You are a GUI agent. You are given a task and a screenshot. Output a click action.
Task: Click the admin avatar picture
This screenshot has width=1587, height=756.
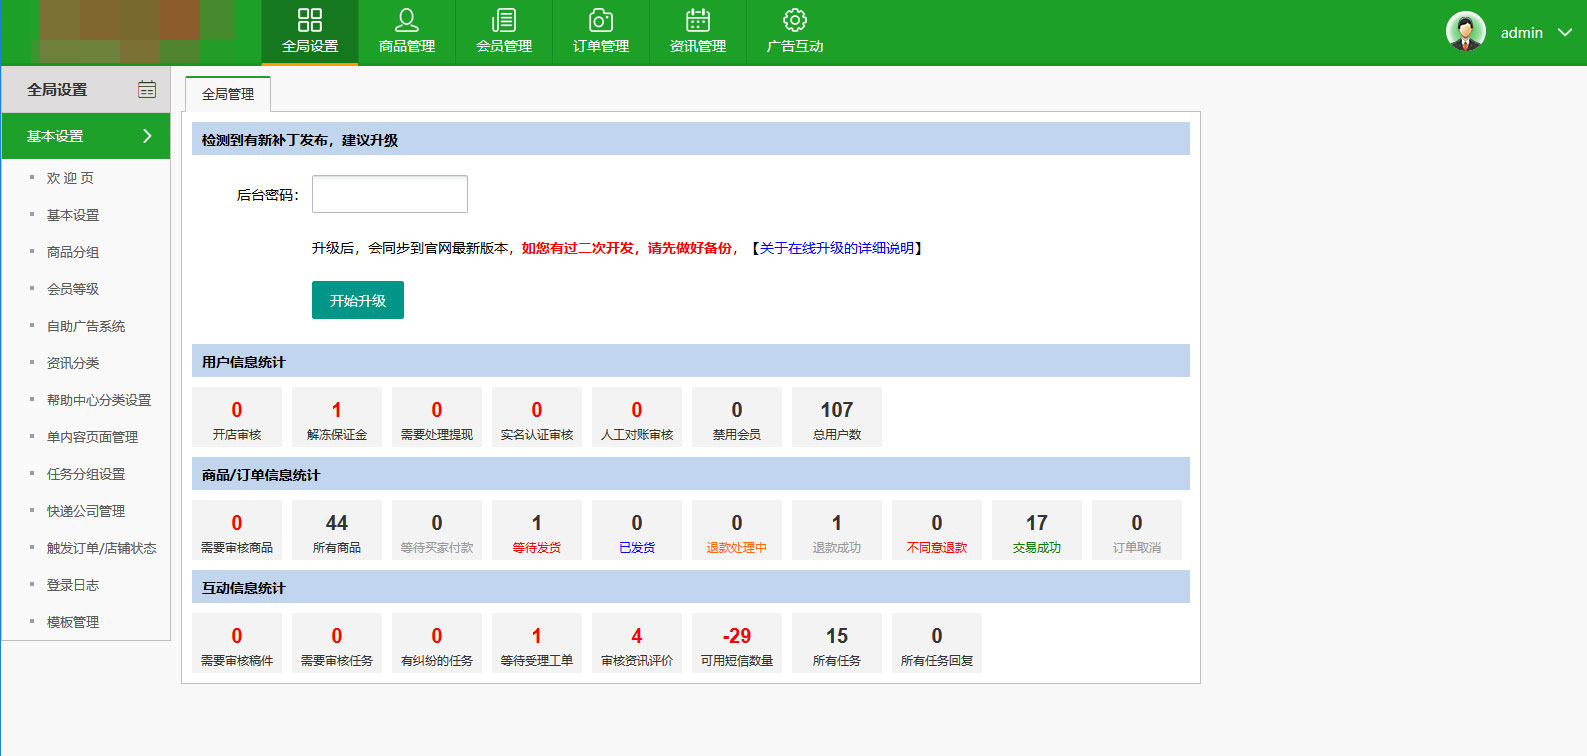(x=1465, y=32)
